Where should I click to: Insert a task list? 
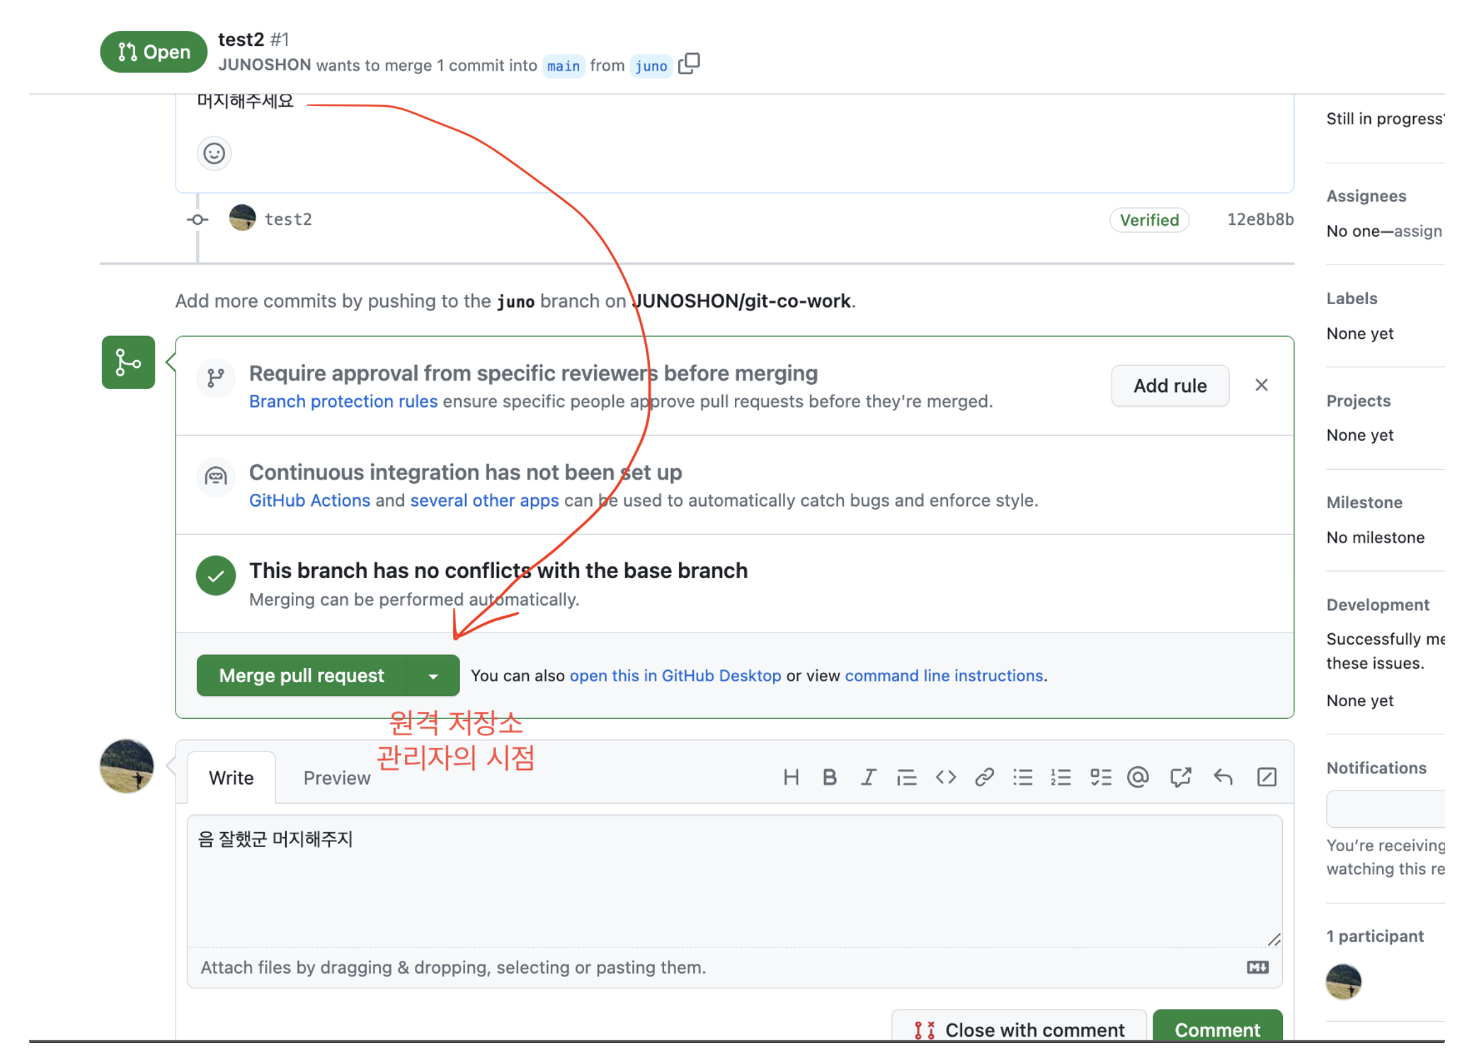point(1101,777)
